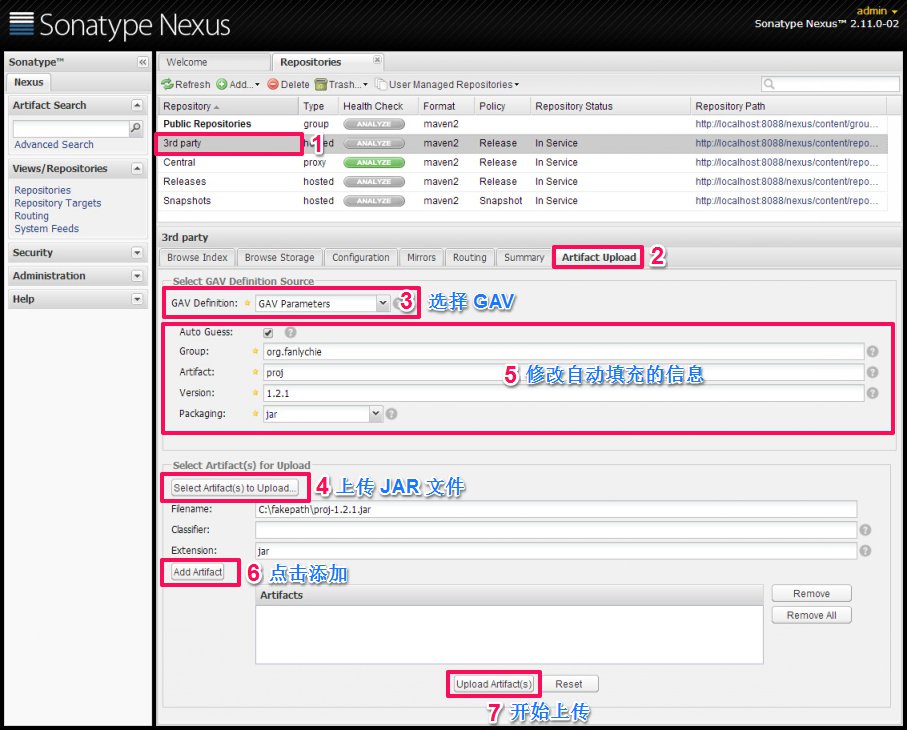Click green ANALYZE button for Central

[x=374, y=163]
